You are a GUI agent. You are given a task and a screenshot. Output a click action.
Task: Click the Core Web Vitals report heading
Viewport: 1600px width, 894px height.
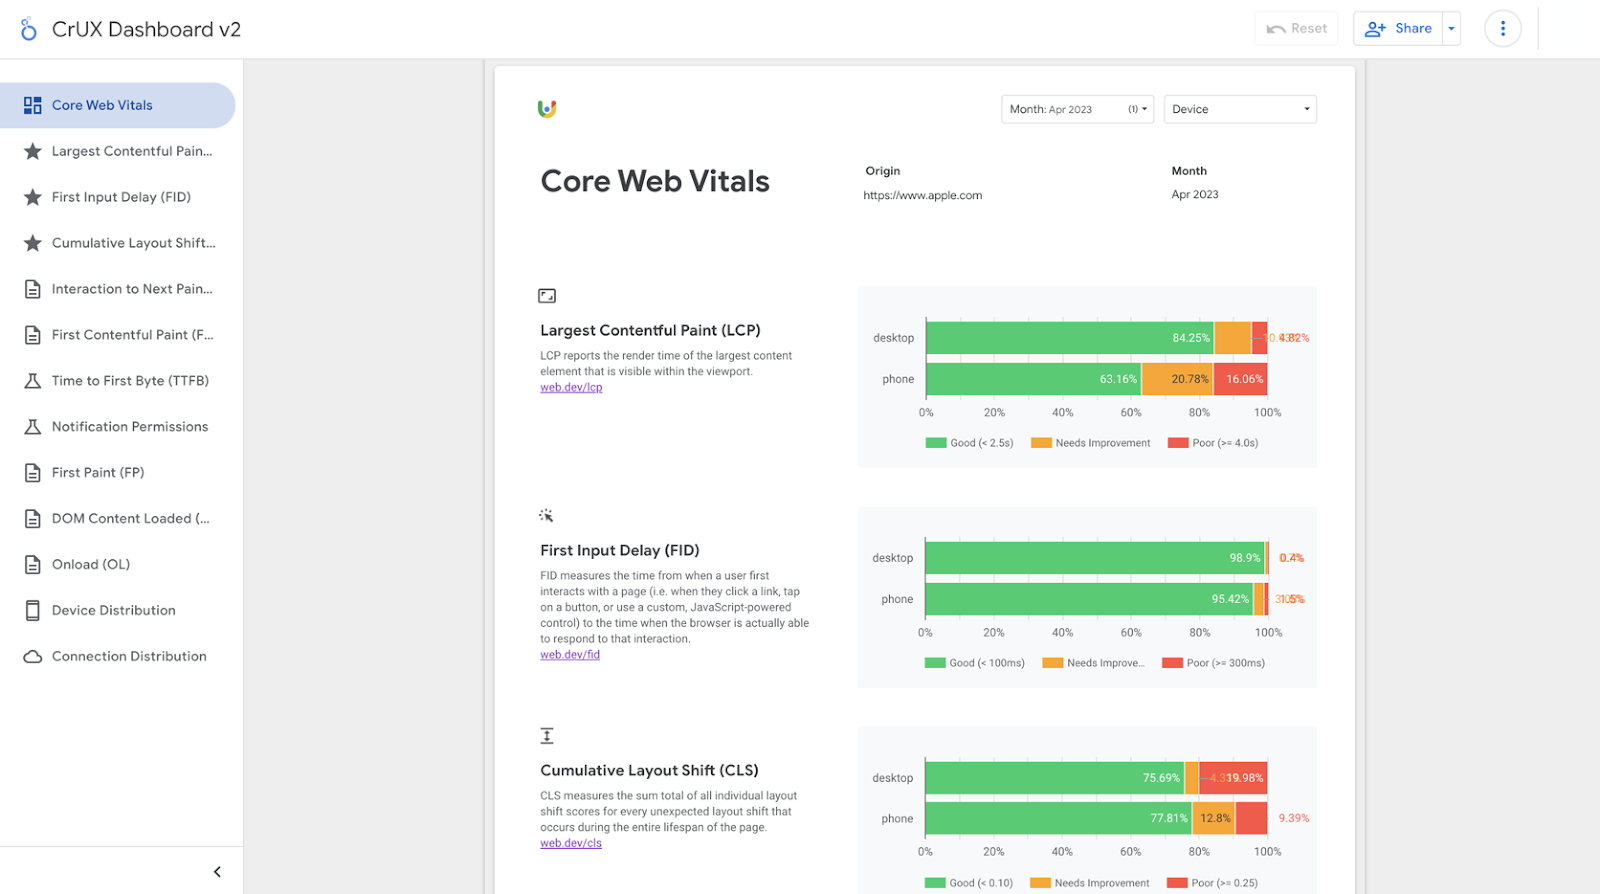655,181
